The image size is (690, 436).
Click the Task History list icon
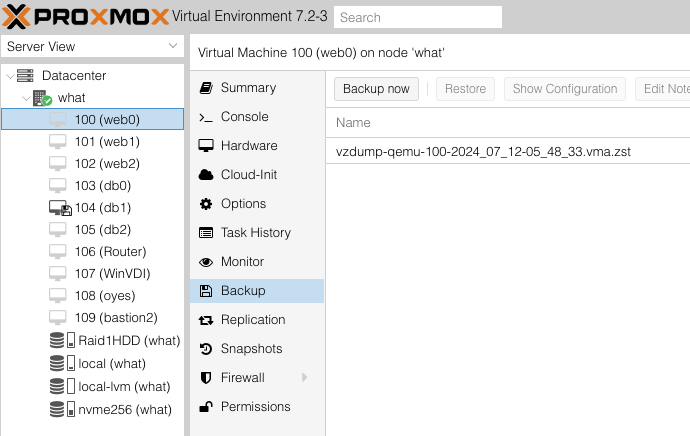point(206,233)
